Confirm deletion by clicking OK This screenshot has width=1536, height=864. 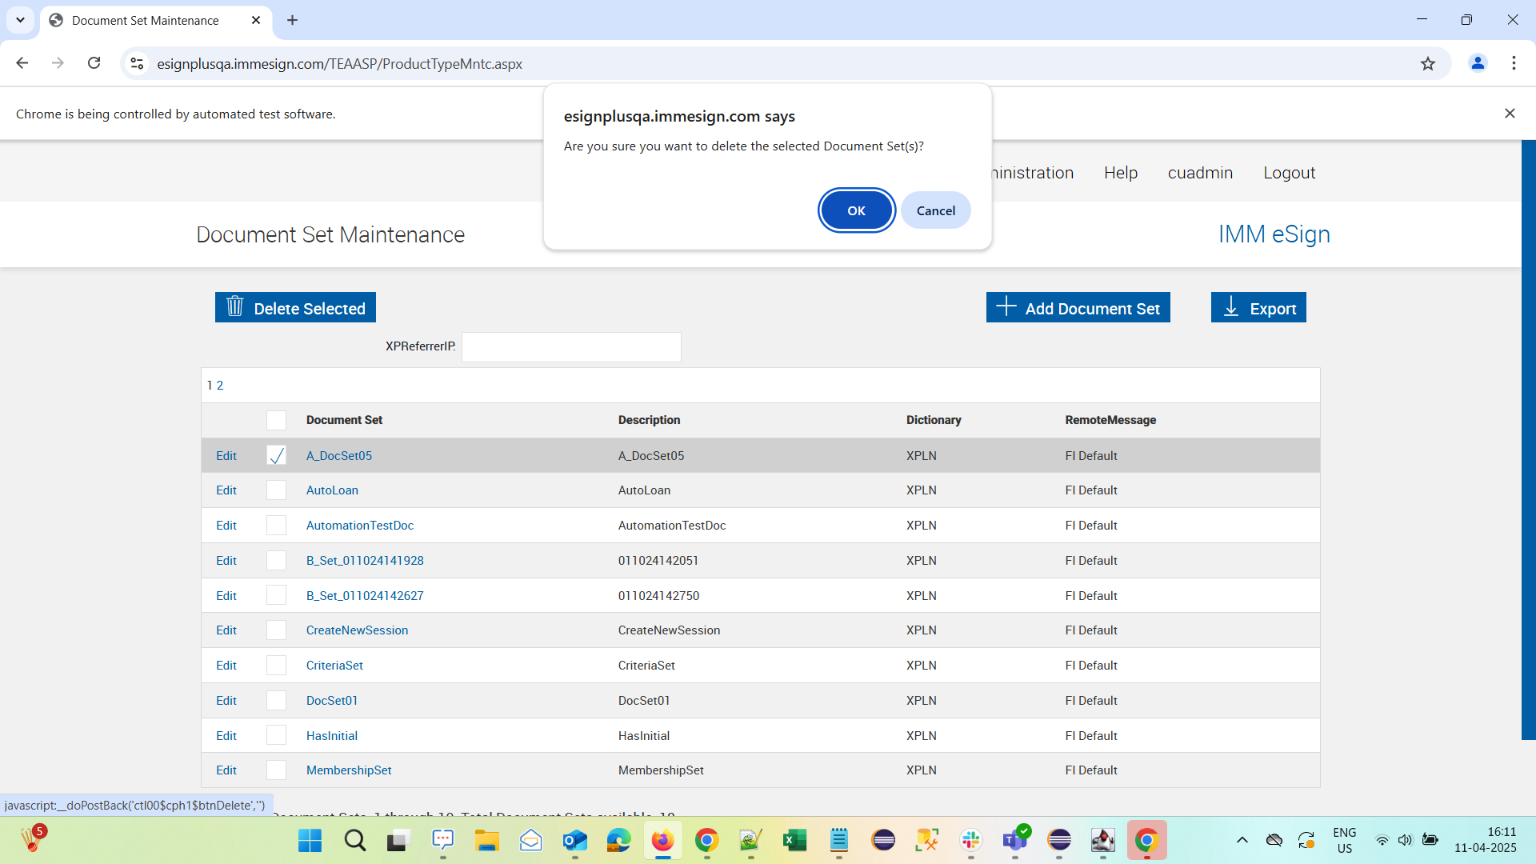[x=856, y=210]
